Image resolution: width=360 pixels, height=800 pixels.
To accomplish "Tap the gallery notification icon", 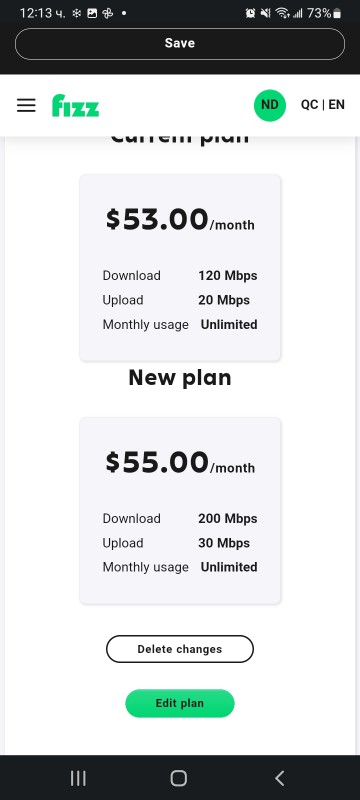I will pyautogui.click(x=92, y=13).
